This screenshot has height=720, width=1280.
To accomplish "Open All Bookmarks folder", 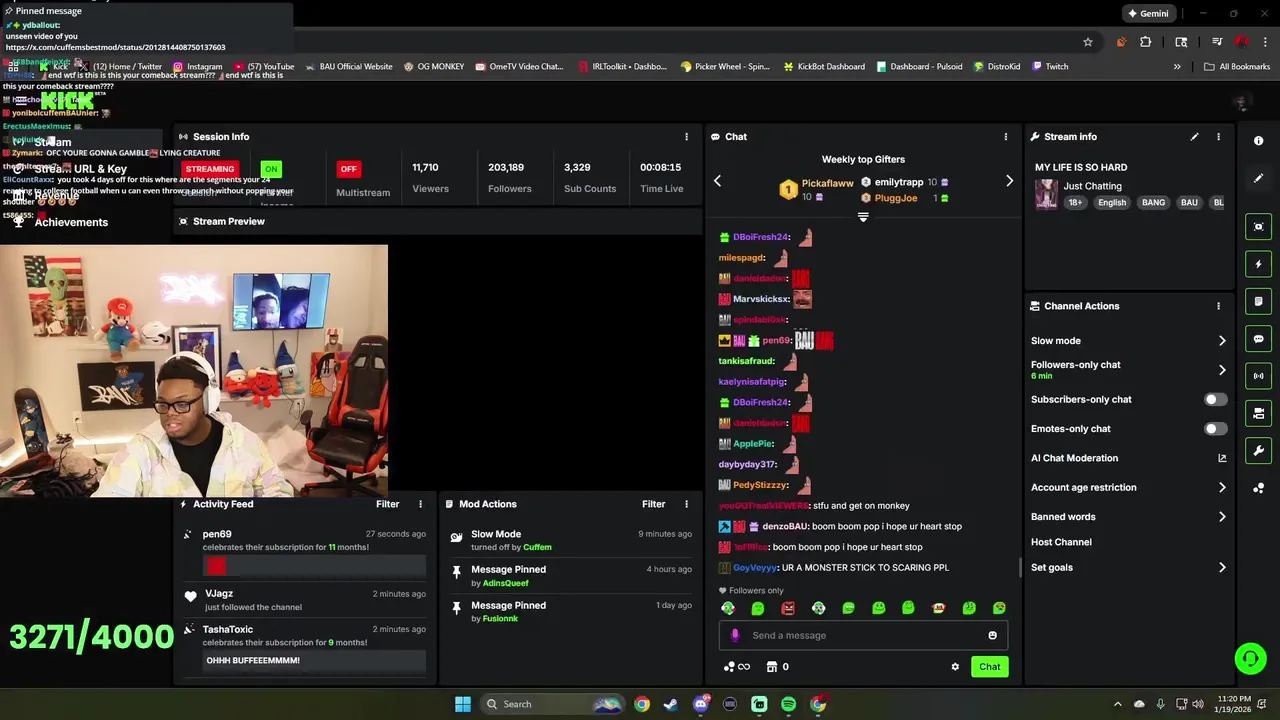I will [1237, 67].
